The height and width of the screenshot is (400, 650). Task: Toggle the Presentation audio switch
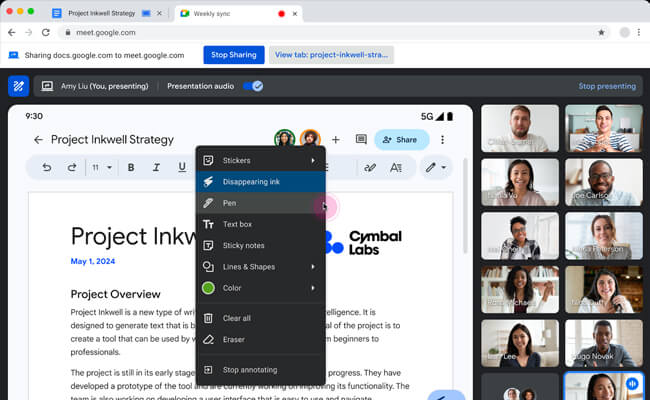(x=253, y=86)
